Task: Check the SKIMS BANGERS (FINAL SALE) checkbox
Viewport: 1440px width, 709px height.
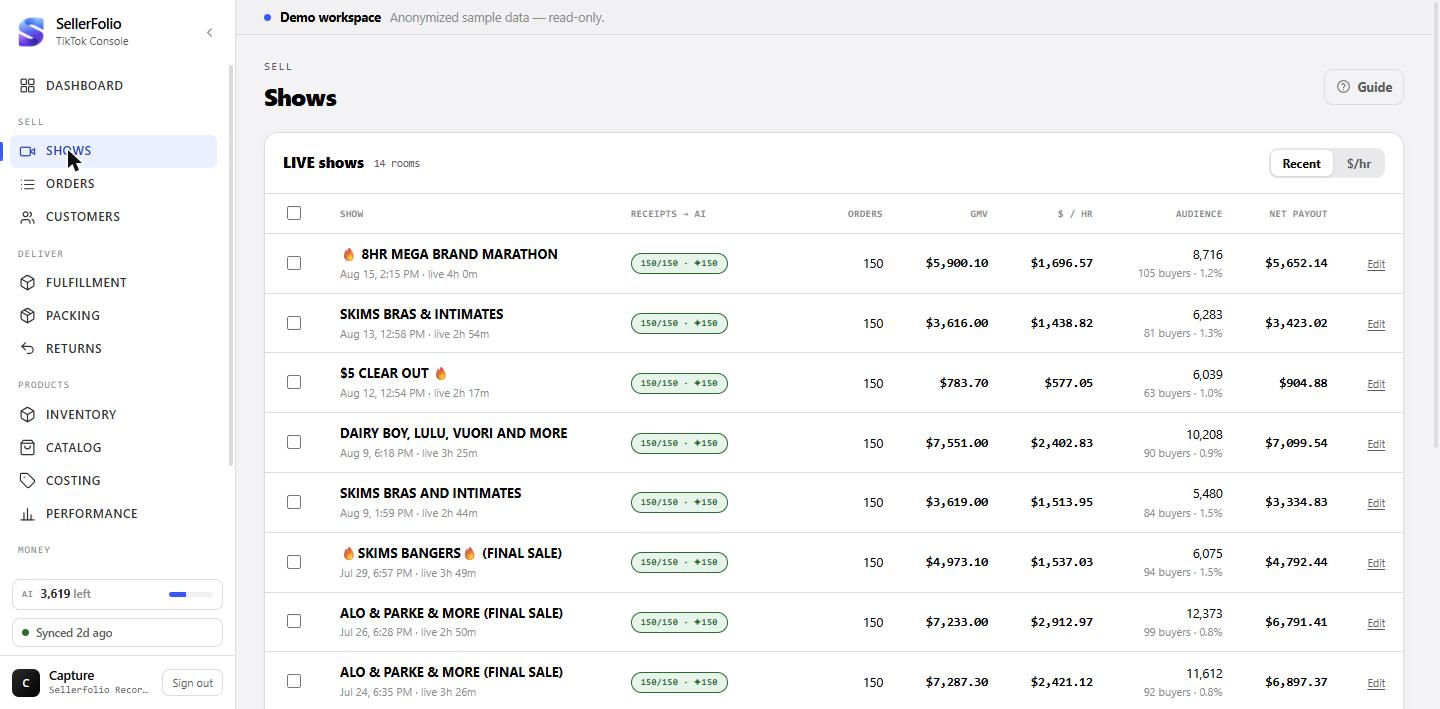Action: pyautogui.click(x=294, y=562)
